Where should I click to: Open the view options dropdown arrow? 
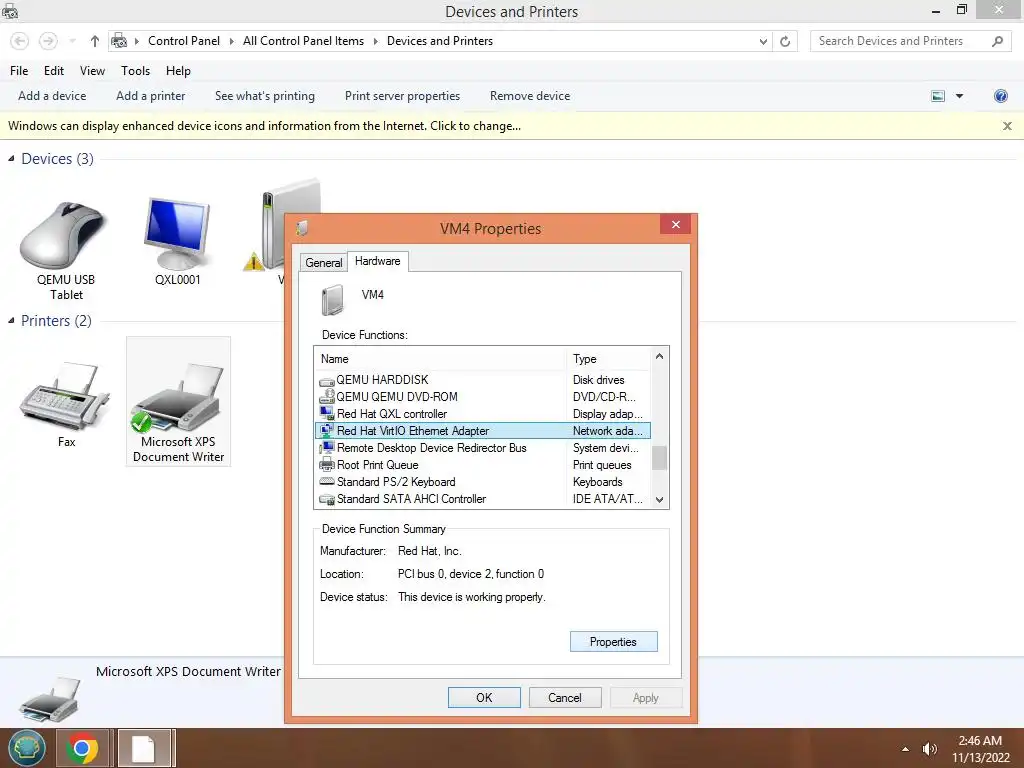coord(959,96)
